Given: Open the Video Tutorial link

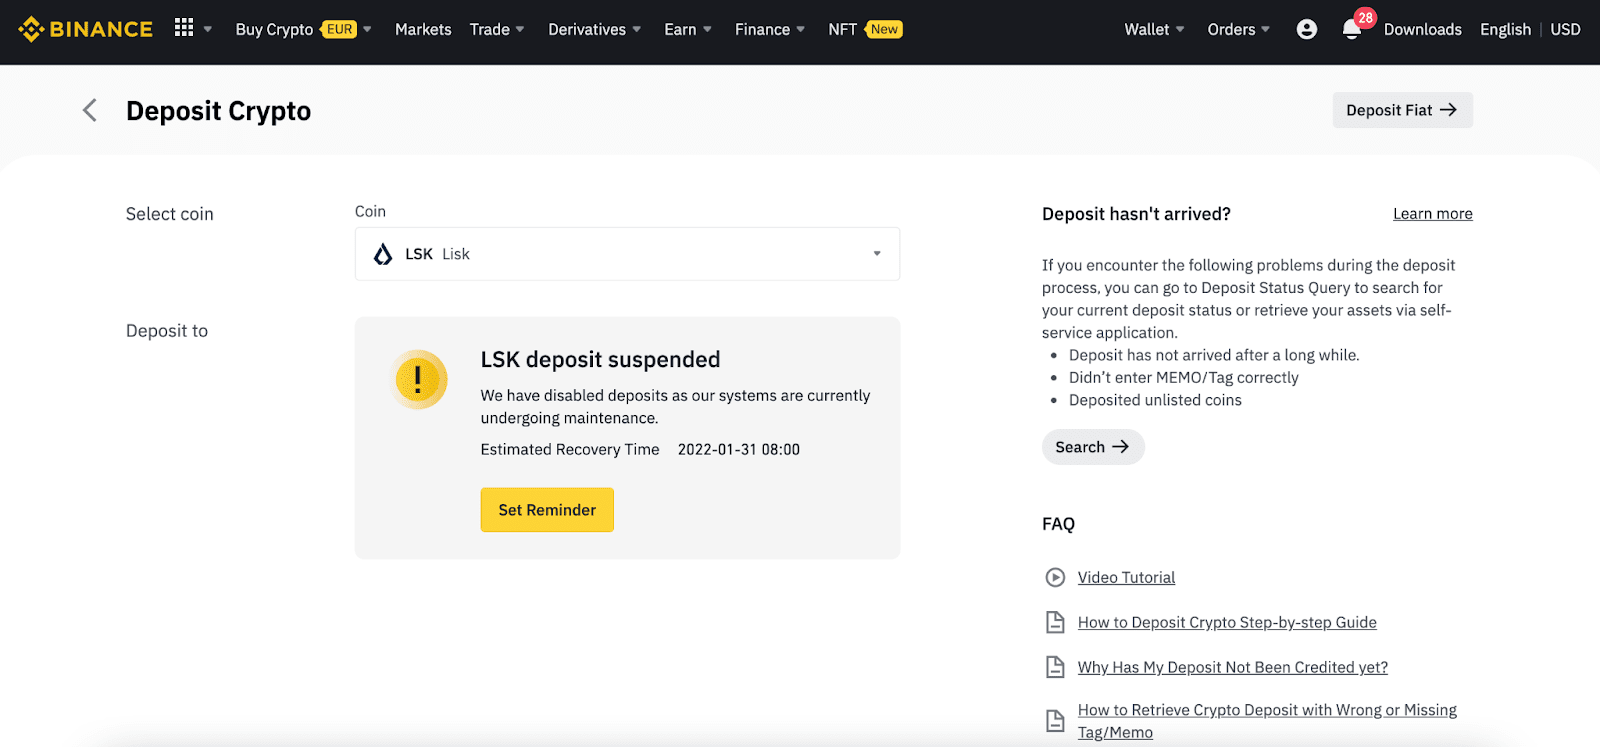Looking at the screenshot, I should 1126,577.
